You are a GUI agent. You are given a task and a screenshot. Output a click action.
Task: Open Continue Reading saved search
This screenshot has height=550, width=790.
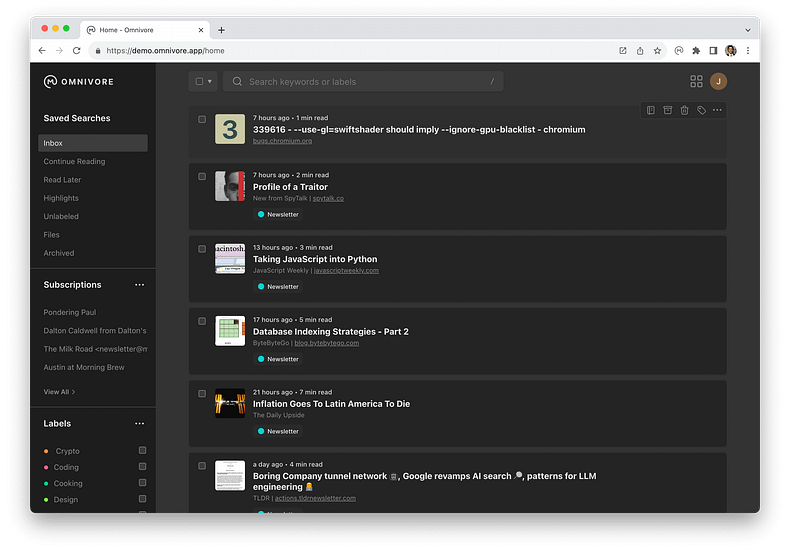click(x=74, y=162)
